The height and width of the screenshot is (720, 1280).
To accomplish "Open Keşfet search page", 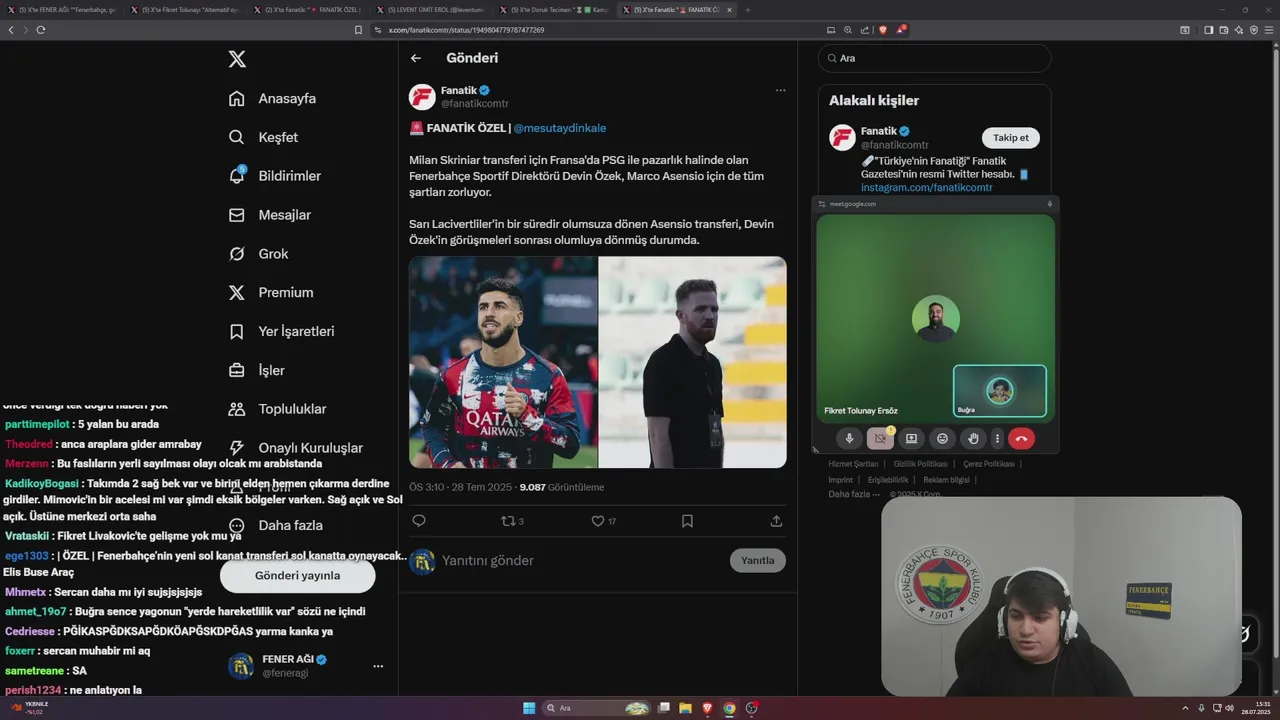I will [263, 137].
